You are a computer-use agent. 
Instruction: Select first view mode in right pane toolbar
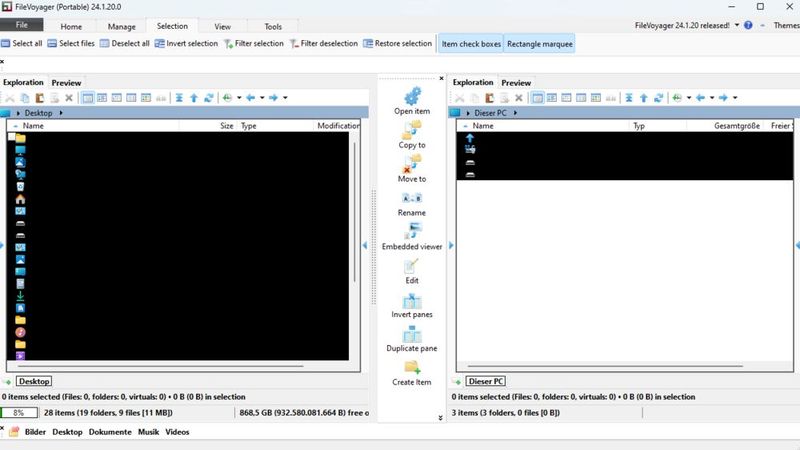pos(537,98)
